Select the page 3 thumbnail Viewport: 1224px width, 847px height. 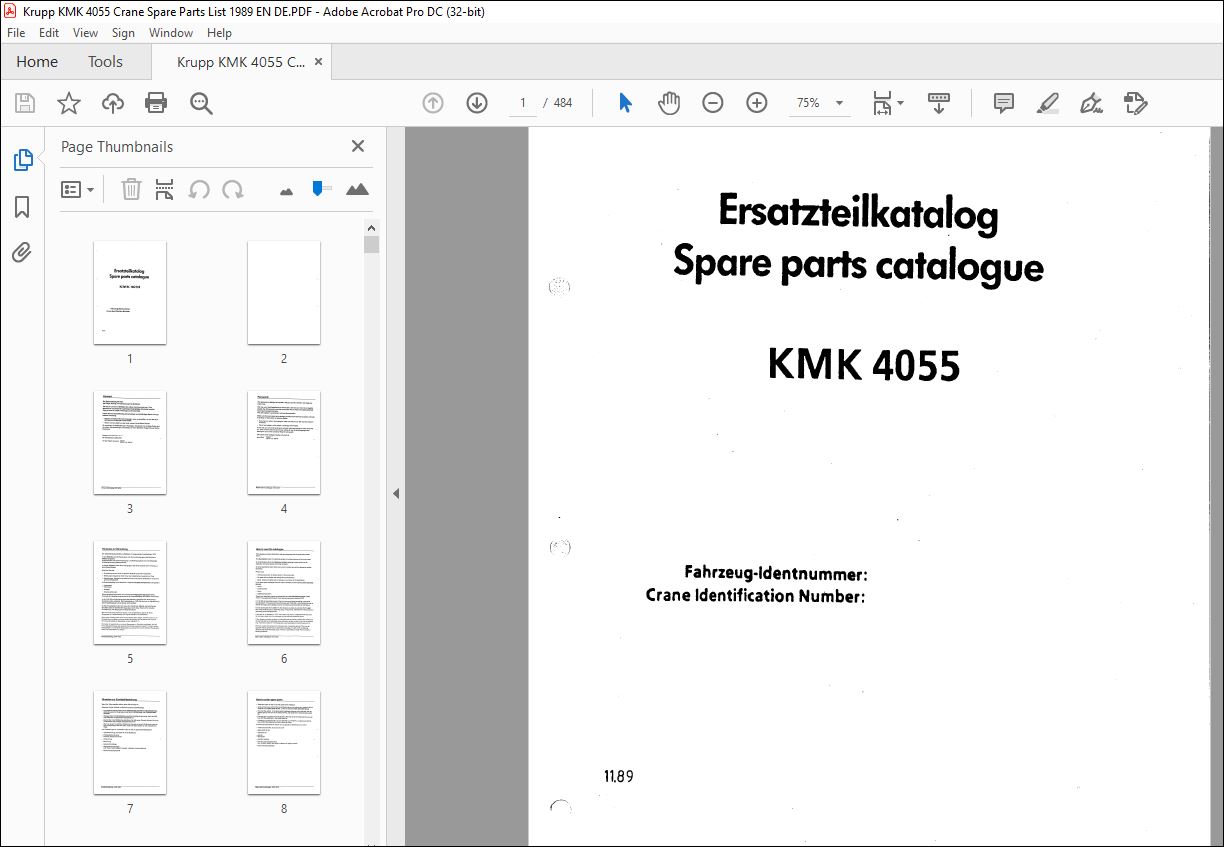(130, 442)
